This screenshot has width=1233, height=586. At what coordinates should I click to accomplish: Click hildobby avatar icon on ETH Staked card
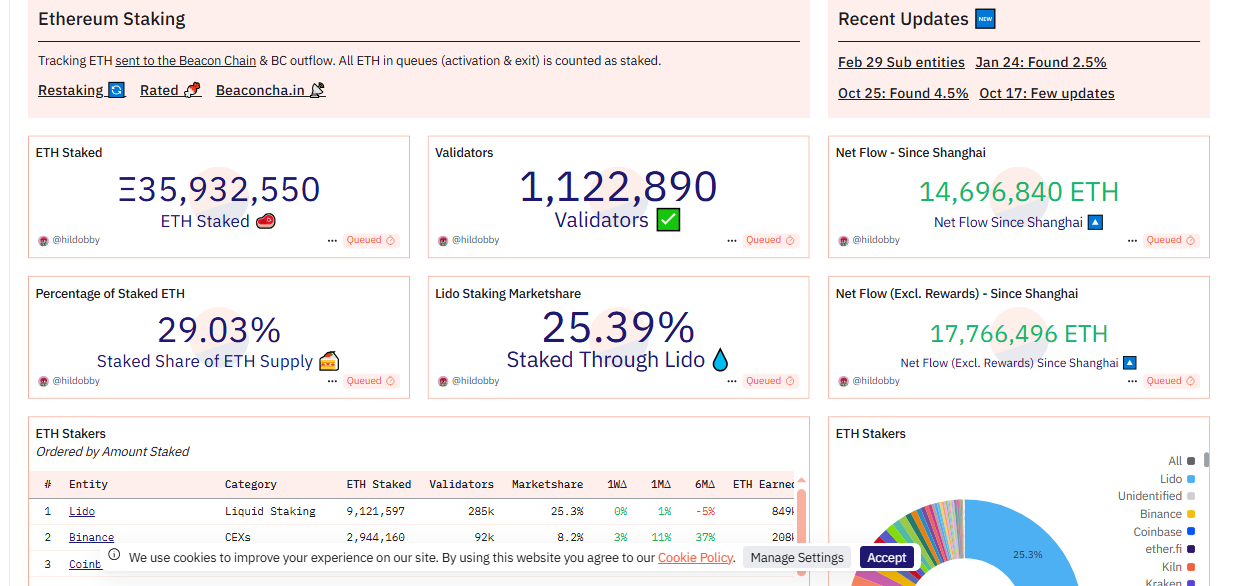[43, 240]
